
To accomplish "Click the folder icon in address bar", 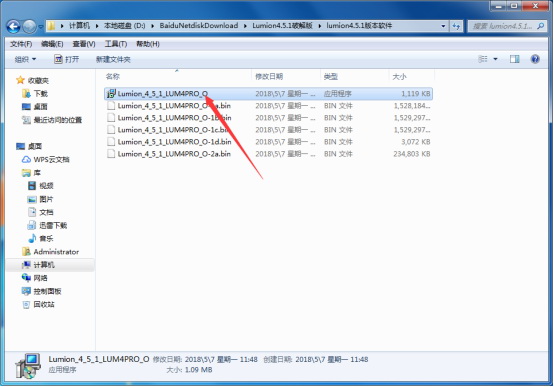I will click(x=51, y=26).
